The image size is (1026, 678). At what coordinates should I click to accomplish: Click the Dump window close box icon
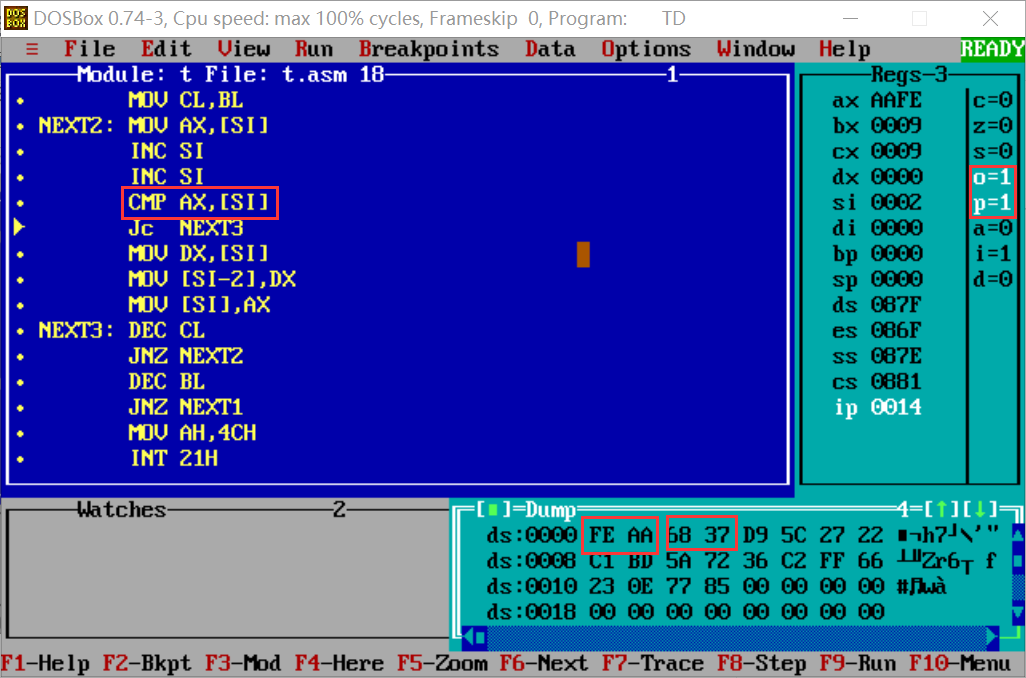click(x=493, y=509)
